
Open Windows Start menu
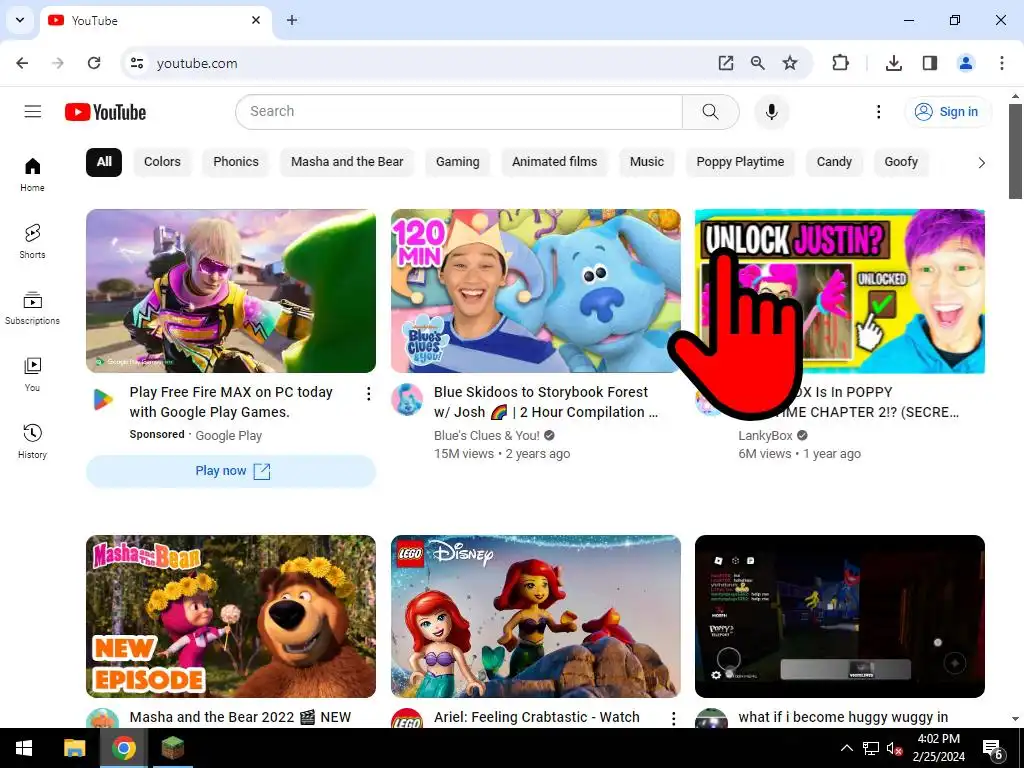coord(24,748)
